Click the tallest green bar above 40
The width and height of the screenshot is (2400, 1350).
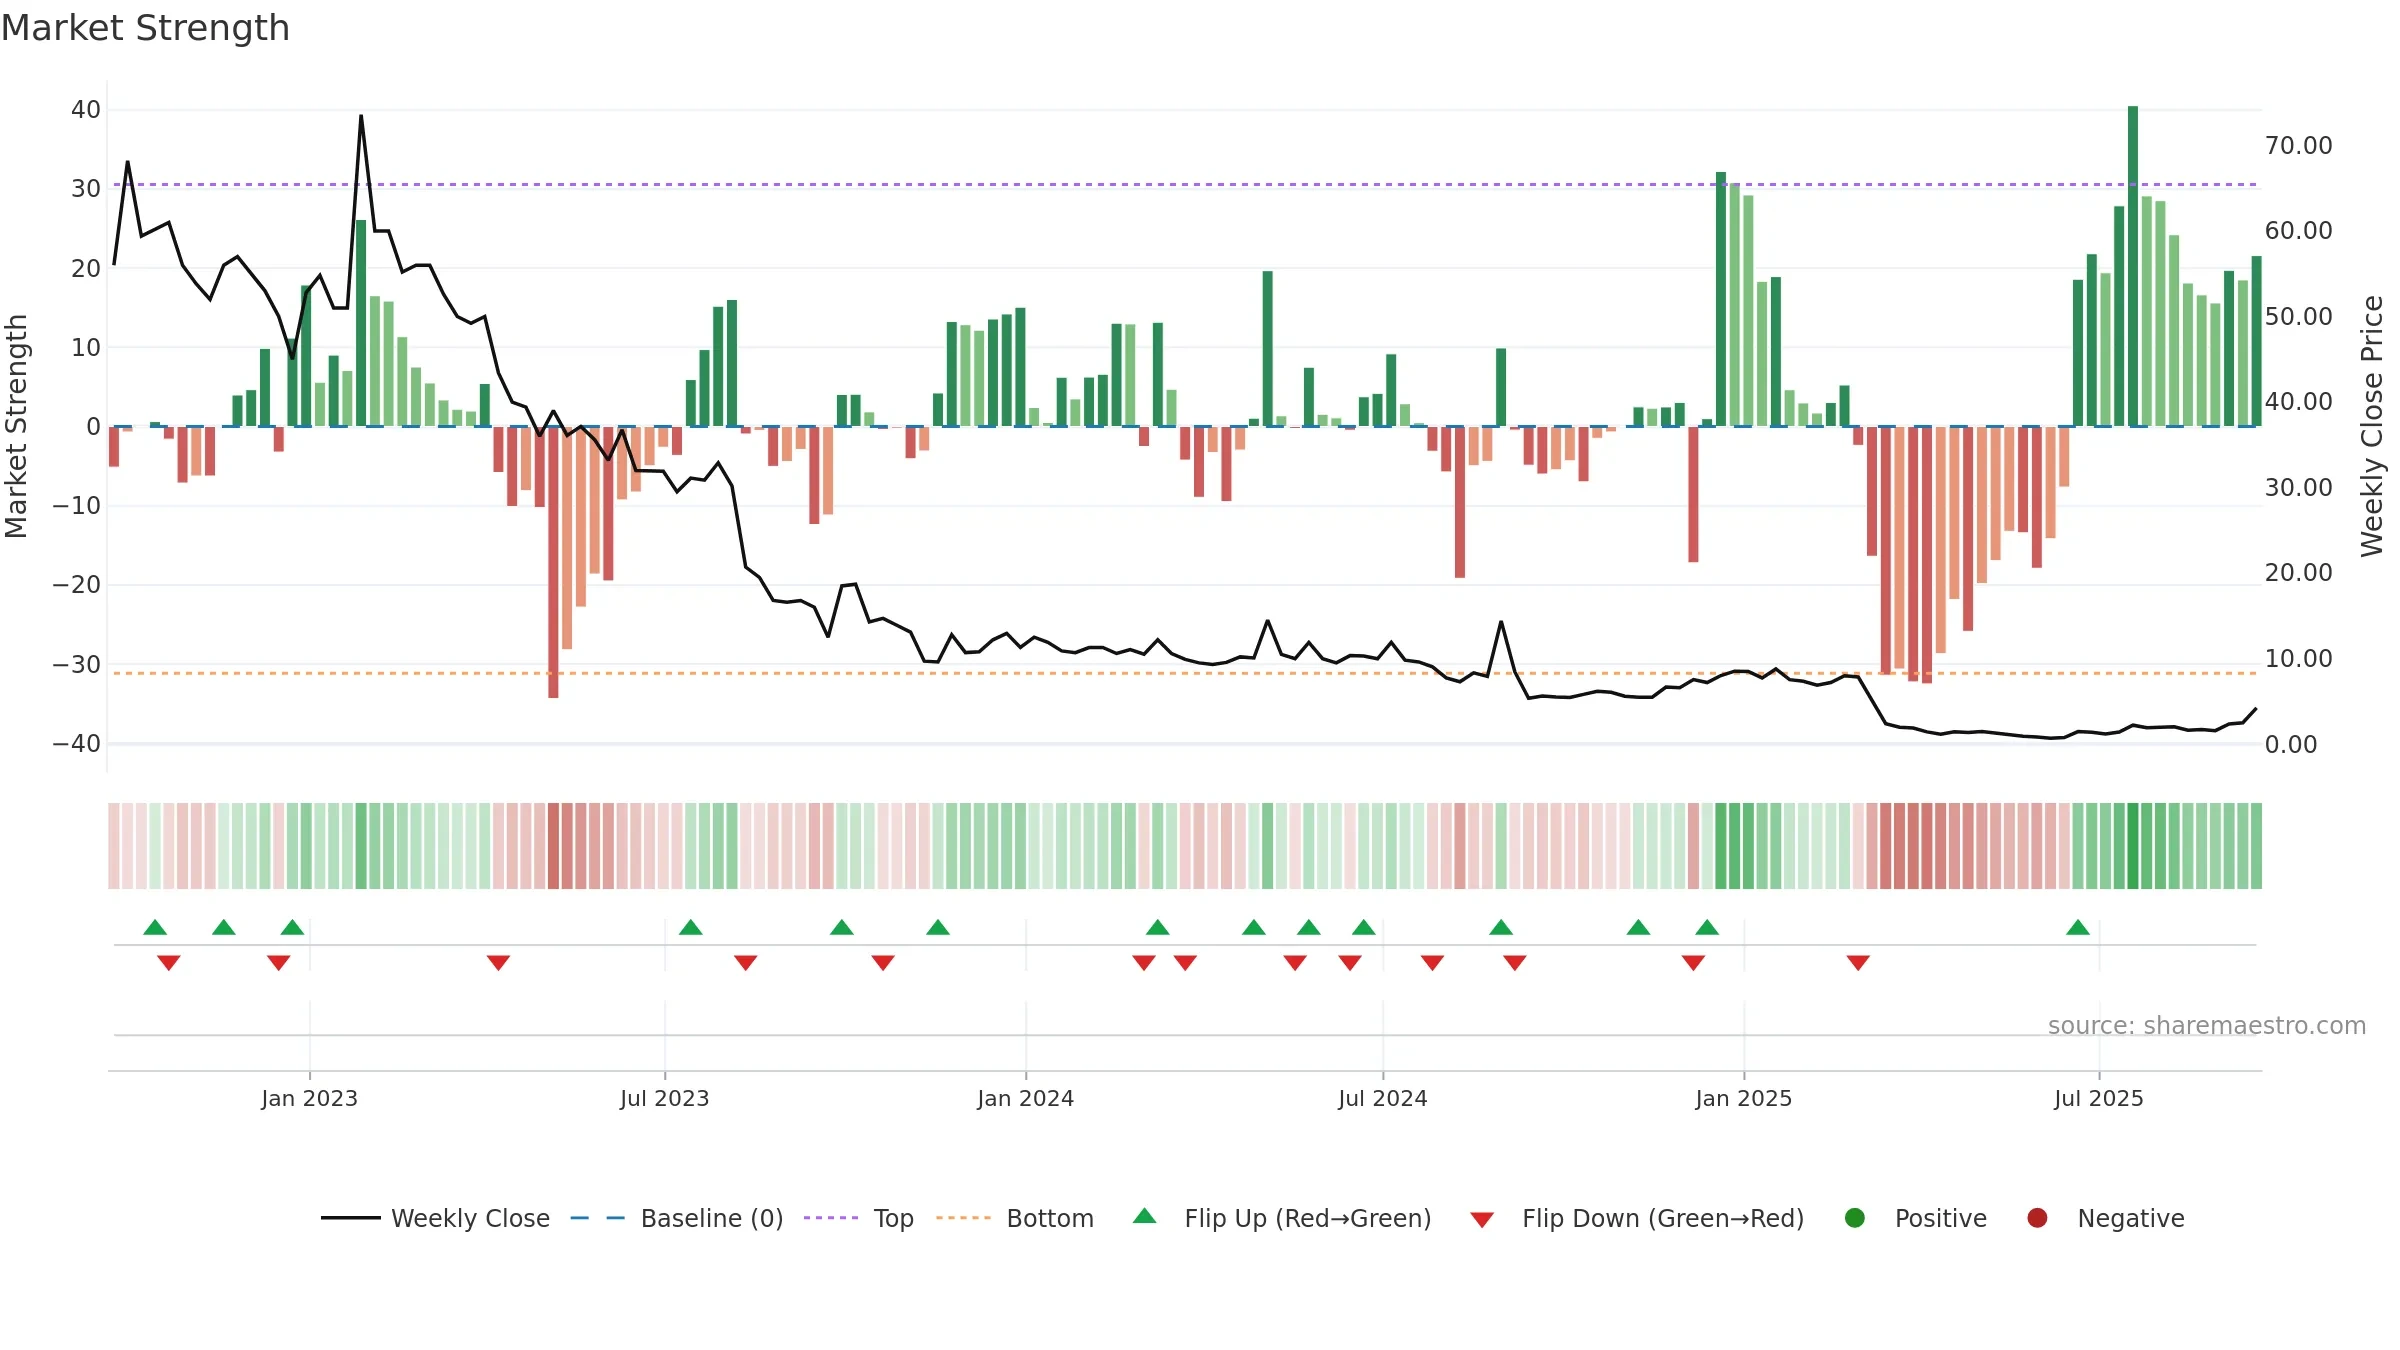pos(2133,266)
